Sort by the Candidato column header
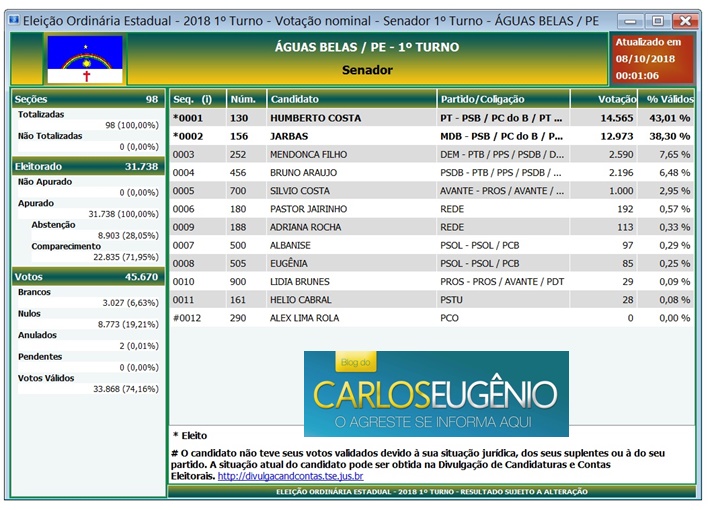 [351, 99]
